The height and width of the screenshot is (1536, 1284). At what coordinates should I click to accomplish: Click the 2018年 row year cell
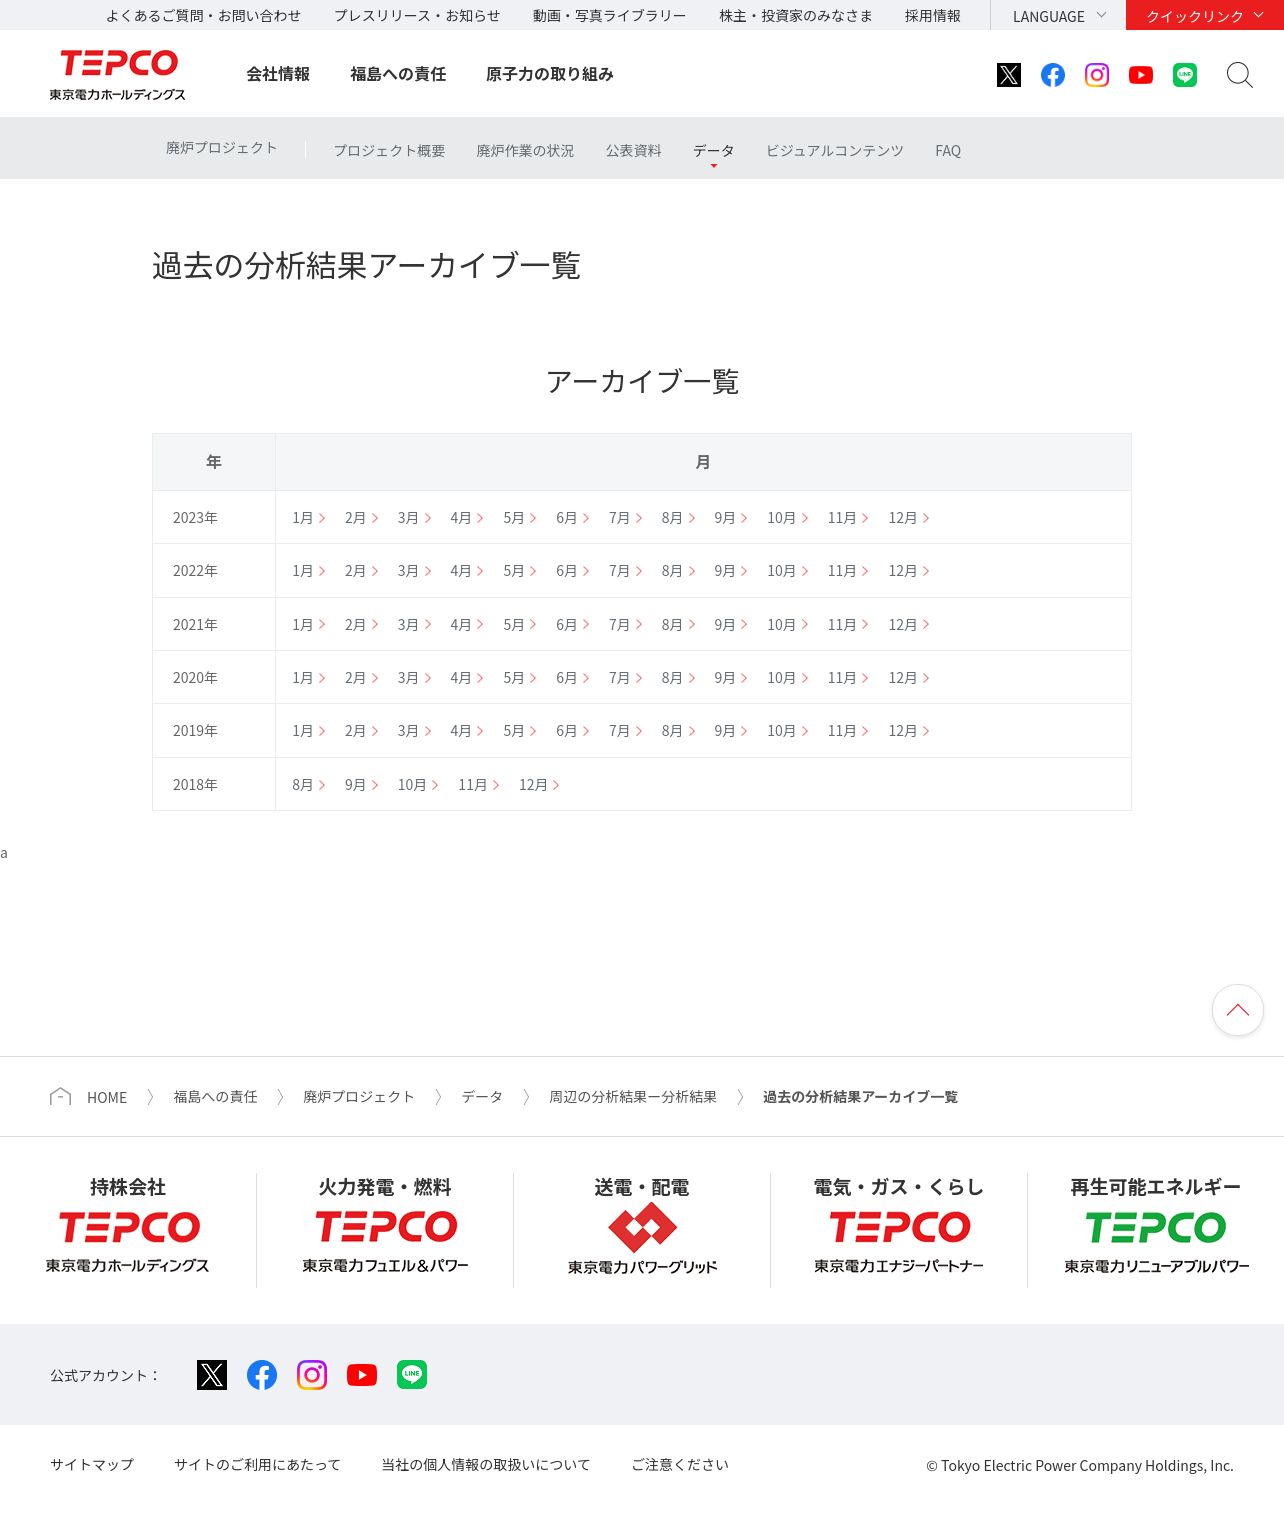click(x=214, y=785)
